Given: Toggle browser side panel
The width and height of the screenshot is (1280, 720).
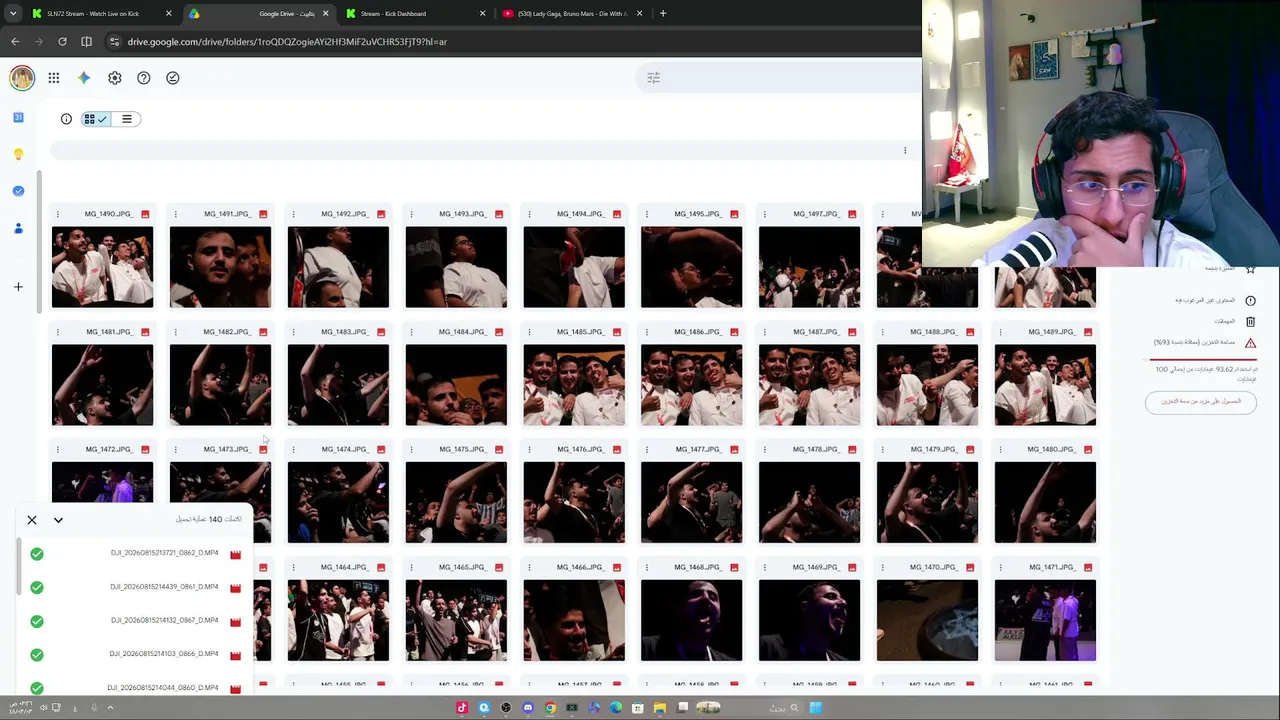Looking at the screenshot, I should coord(86,42).
